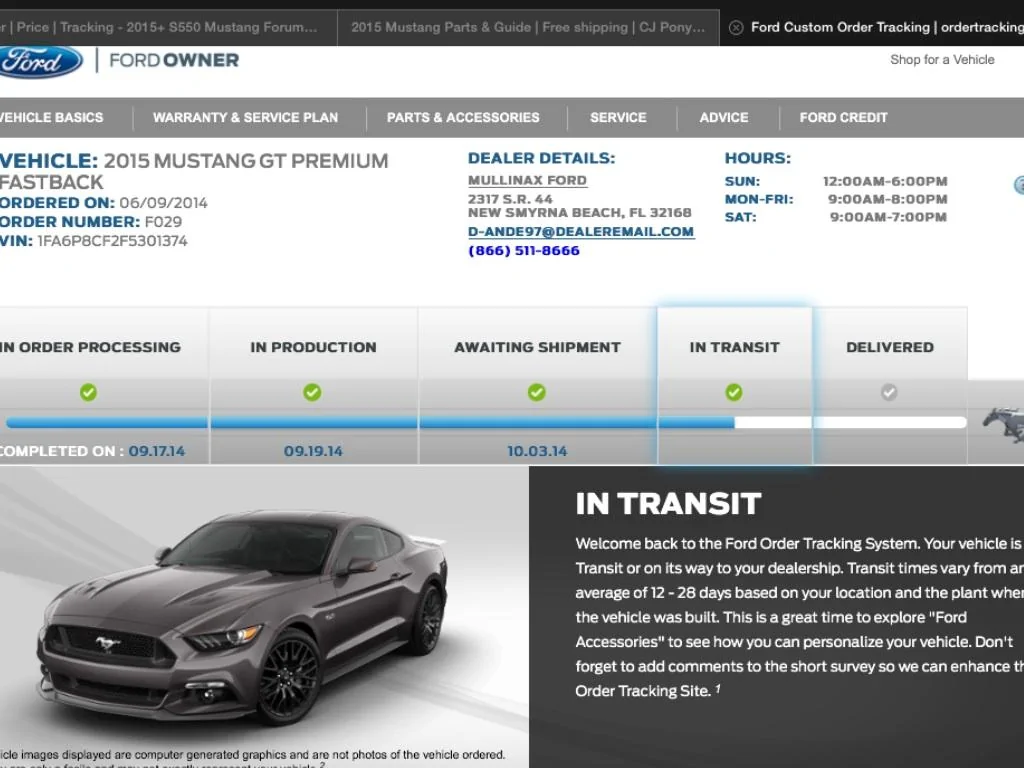Select the Delivered stage
The height and width of the screenshot is (768, 1024).
[x=889, y=347]
